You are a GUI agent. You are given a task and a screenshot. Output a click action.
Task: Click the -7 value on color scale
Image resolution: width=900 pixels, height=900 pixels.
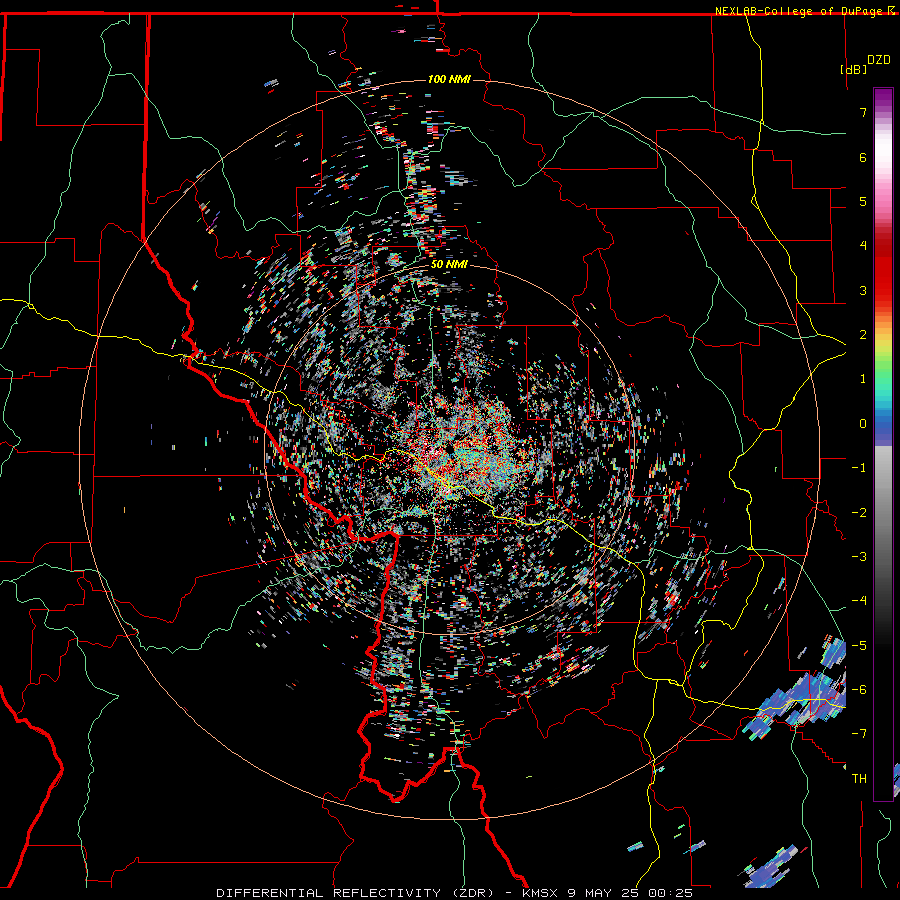[859, 734]
